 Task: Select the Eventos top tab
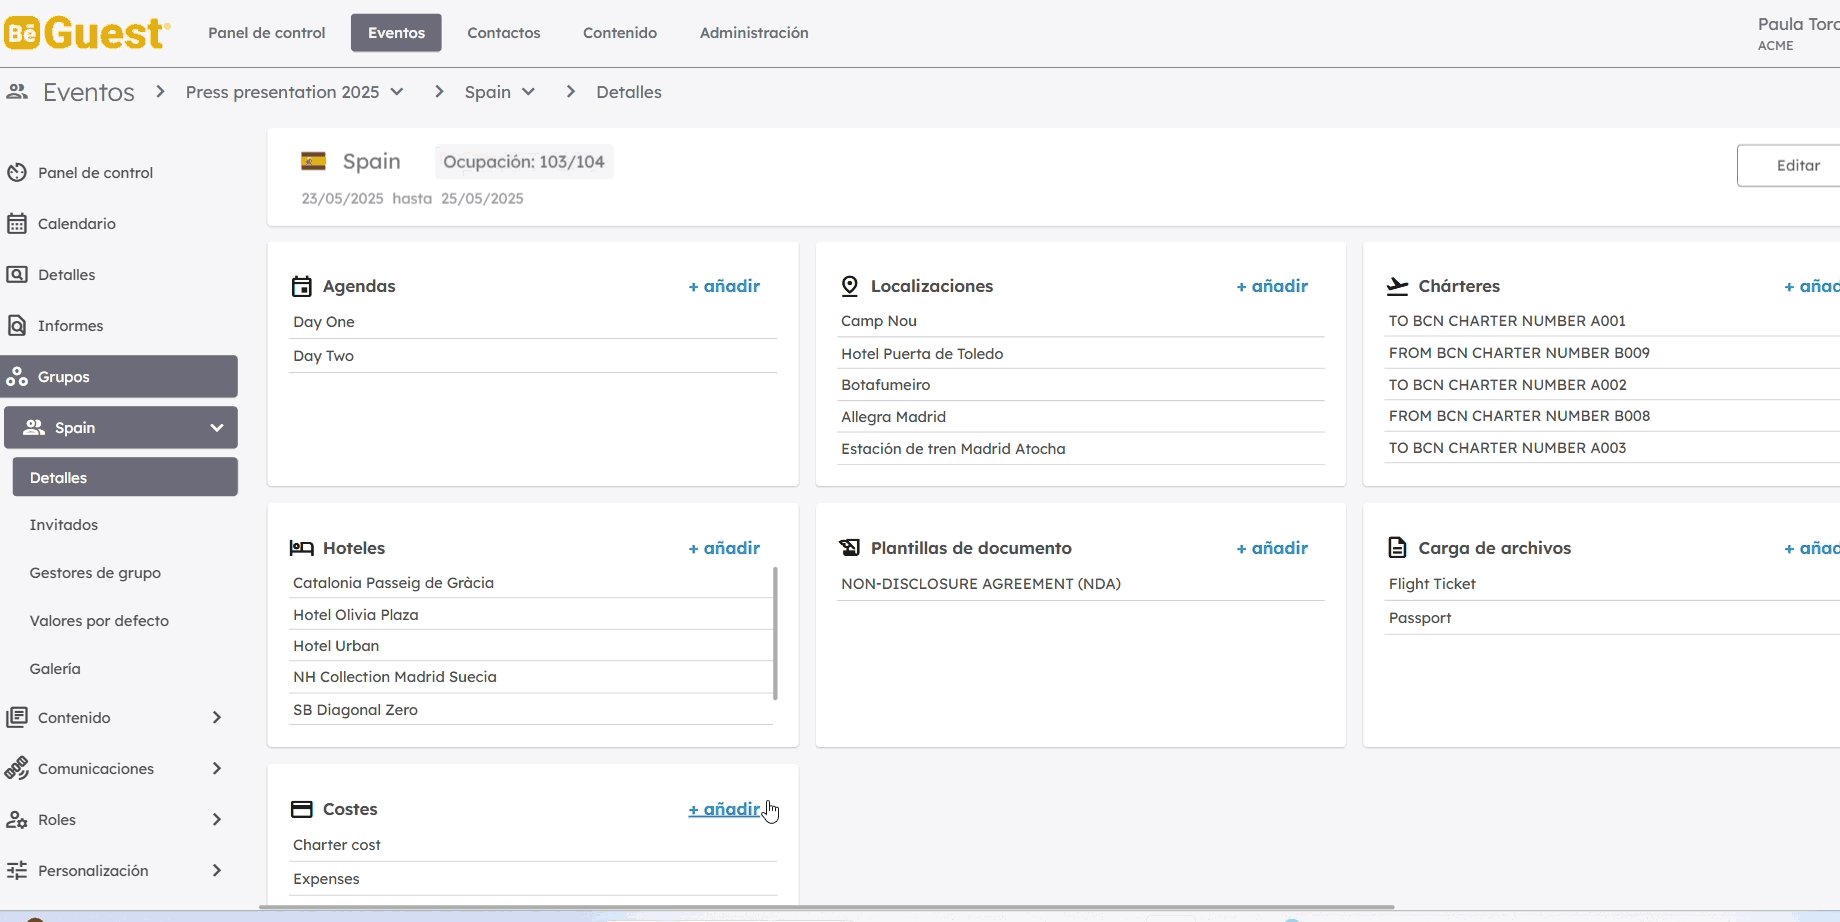pos(396,33)
